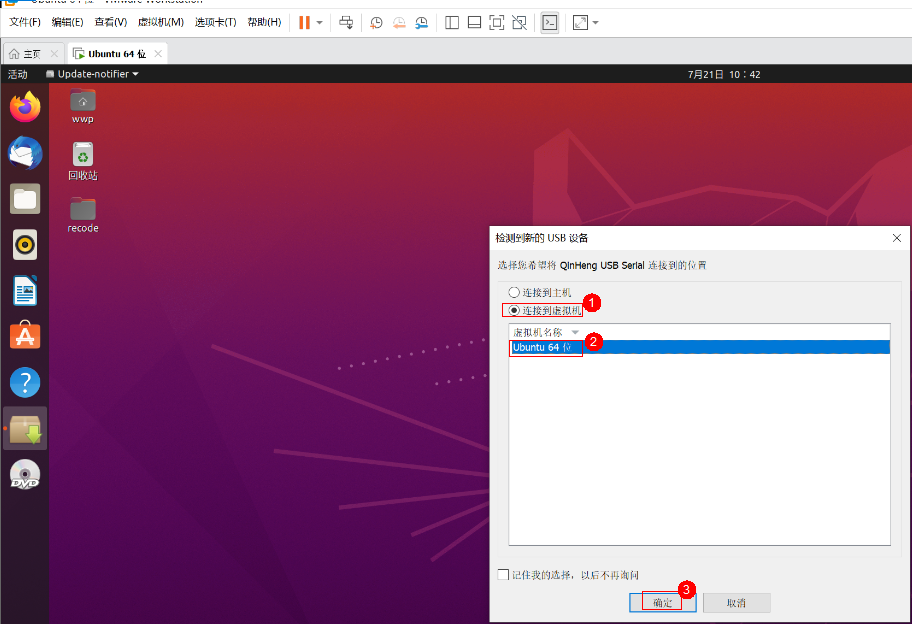Click the take snapshot clock icon
Image resolution: width=912 pixels, height=624 pixels.
point(375,22)
